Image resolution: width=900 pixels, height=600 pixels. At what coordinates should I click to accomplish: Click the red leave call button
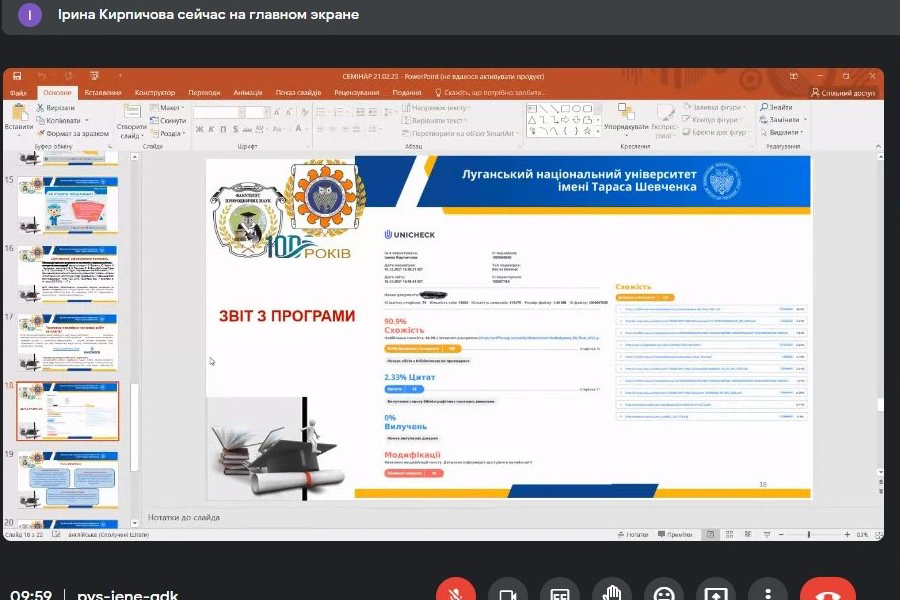(828, 591)
